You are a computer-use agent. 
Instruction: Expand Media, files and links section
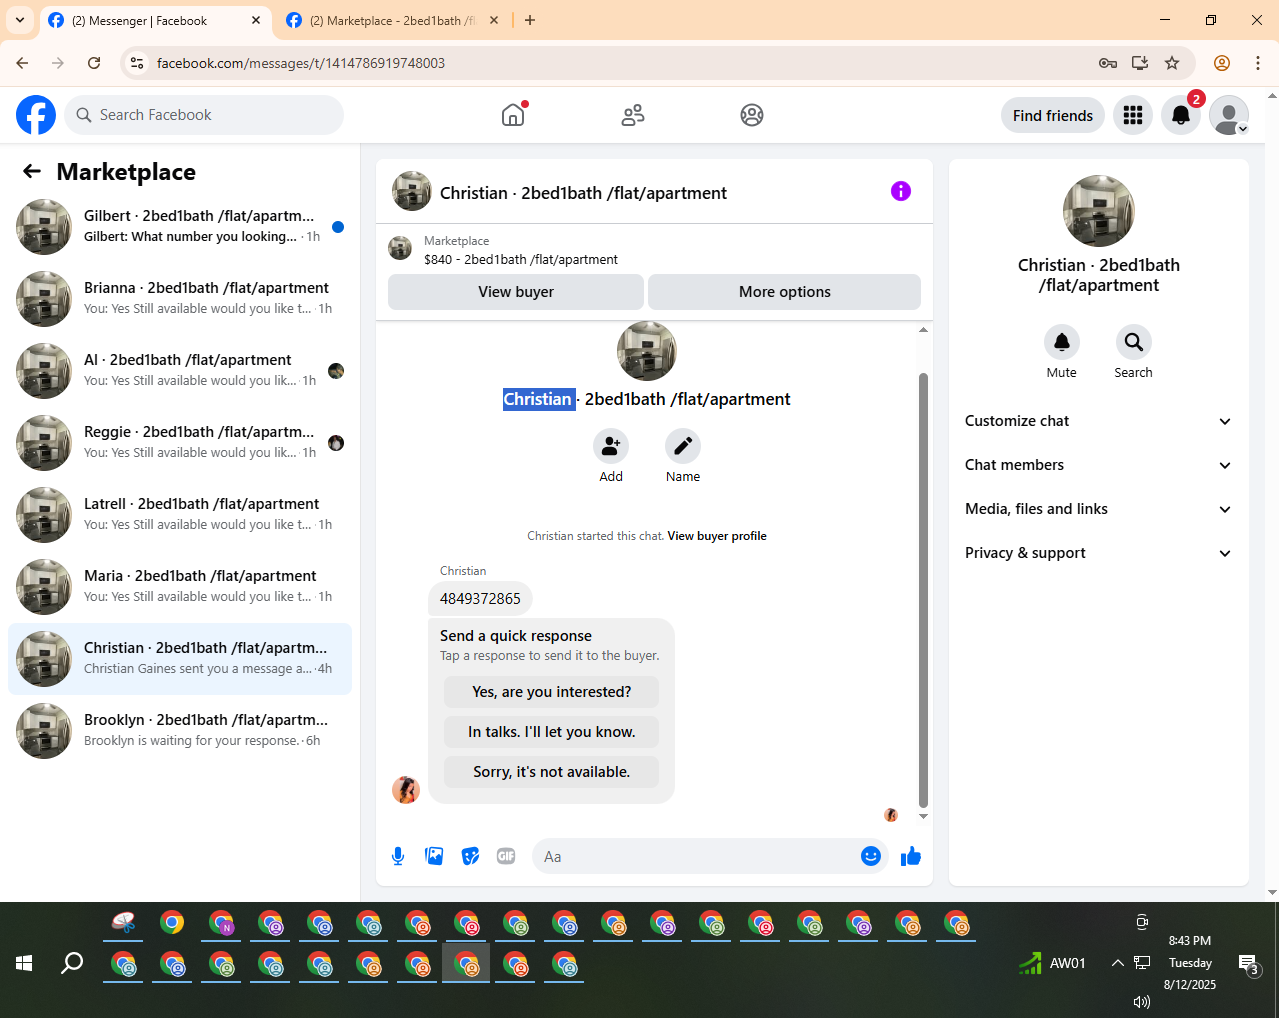click(x=1098, y=509)
